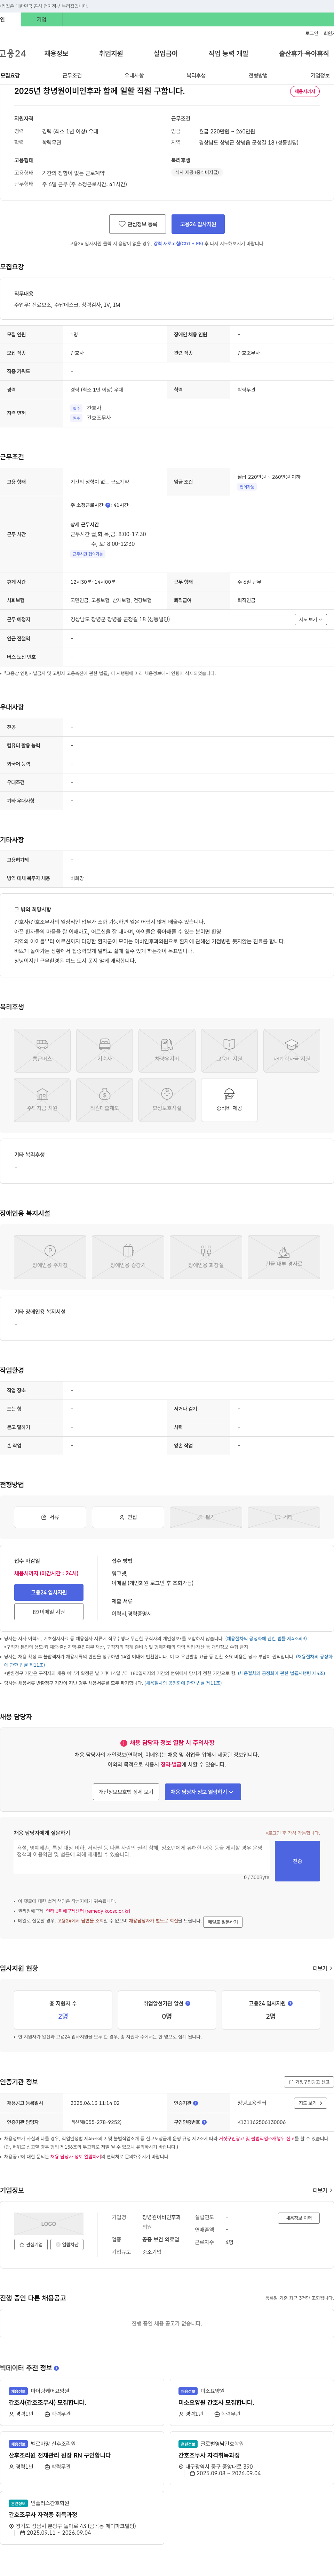Click 채용정보 이력 button

click(x=299, y=2218)
